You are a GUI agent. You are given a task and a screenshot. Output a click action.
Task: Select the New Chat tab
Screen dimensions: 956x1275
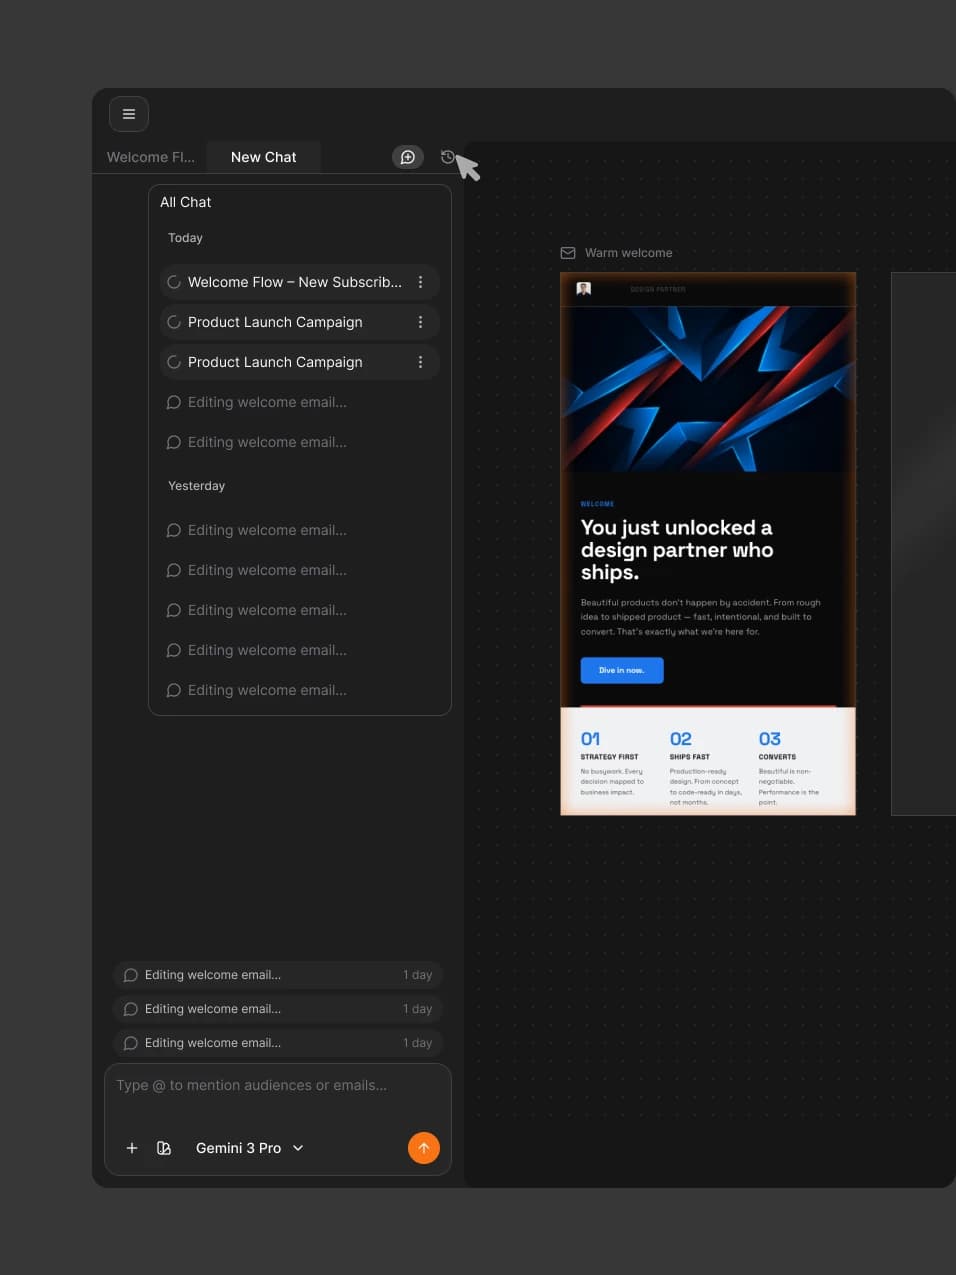(x=264, y=157)
